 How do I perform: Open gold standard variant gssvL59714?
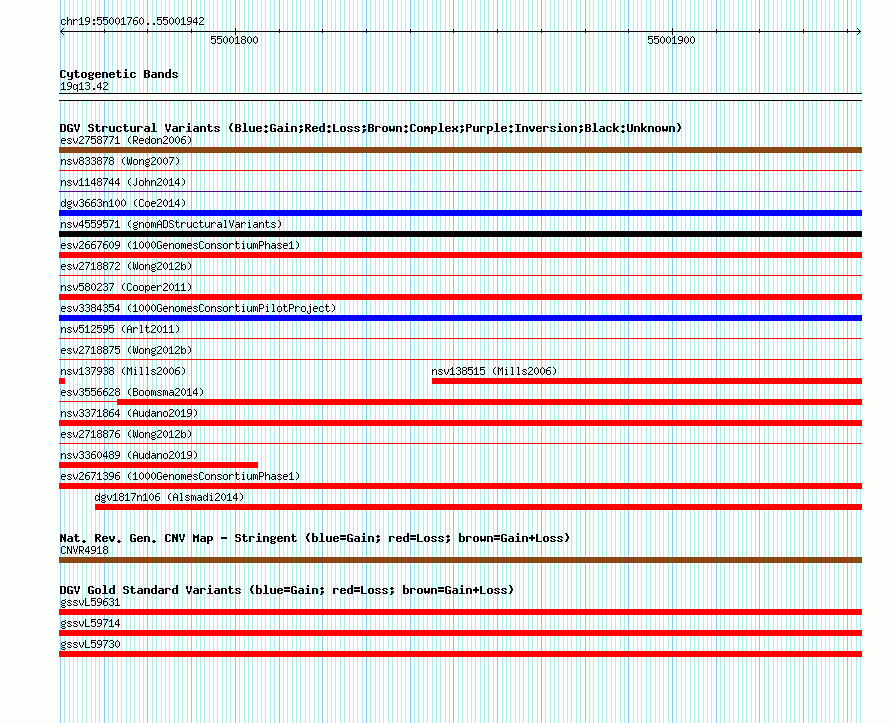point(90,623)
